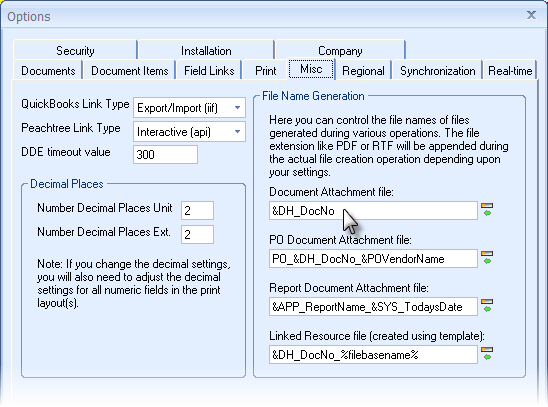Click the Number Decimal Places Unit field
This screenshot has width=548, height=407.
[x=197, y=210]
